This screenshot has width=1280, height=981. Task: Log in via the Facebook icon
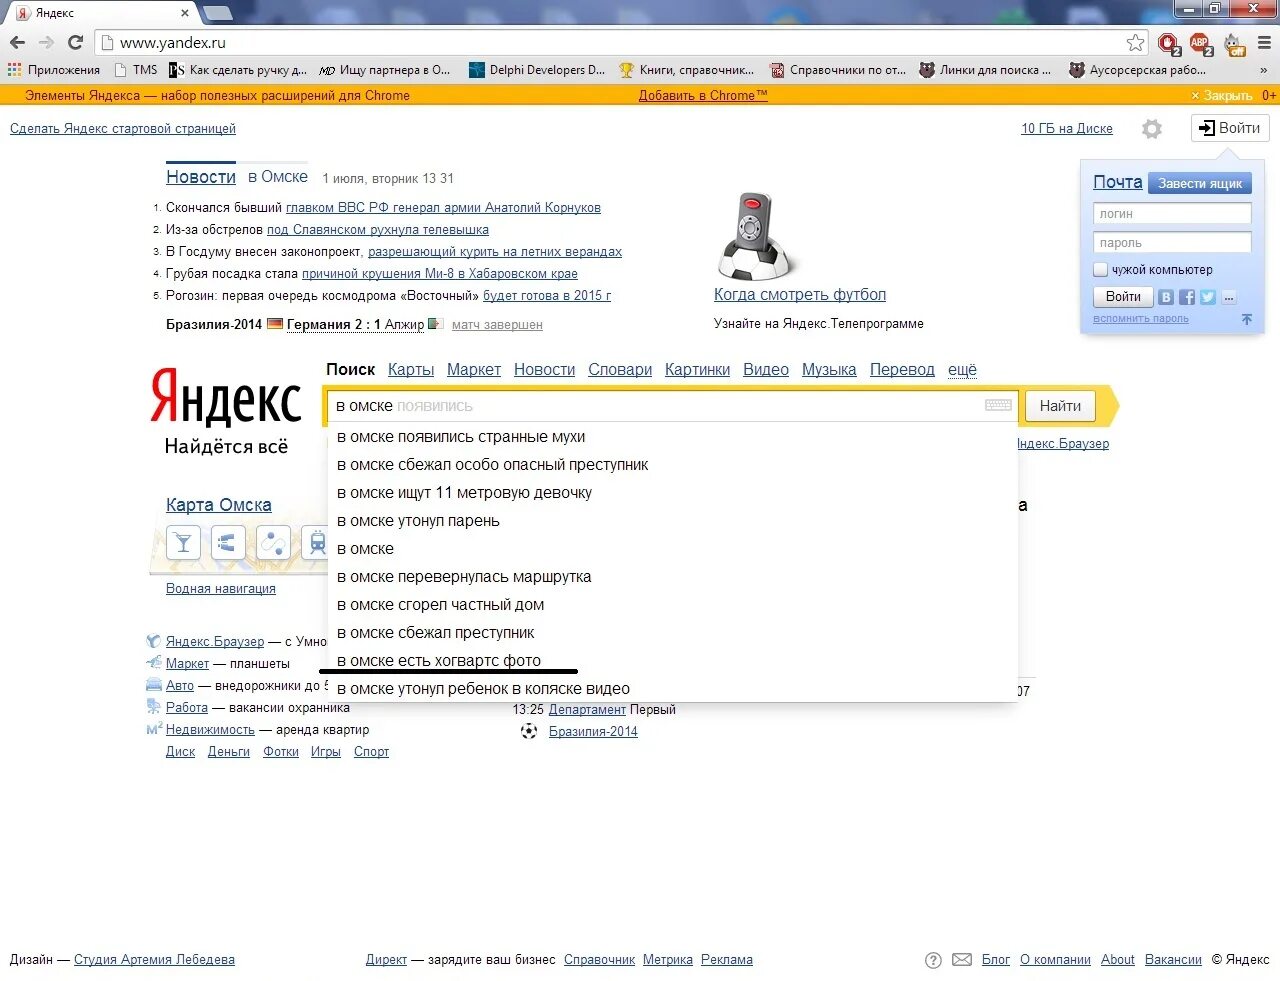[1187, 297]
